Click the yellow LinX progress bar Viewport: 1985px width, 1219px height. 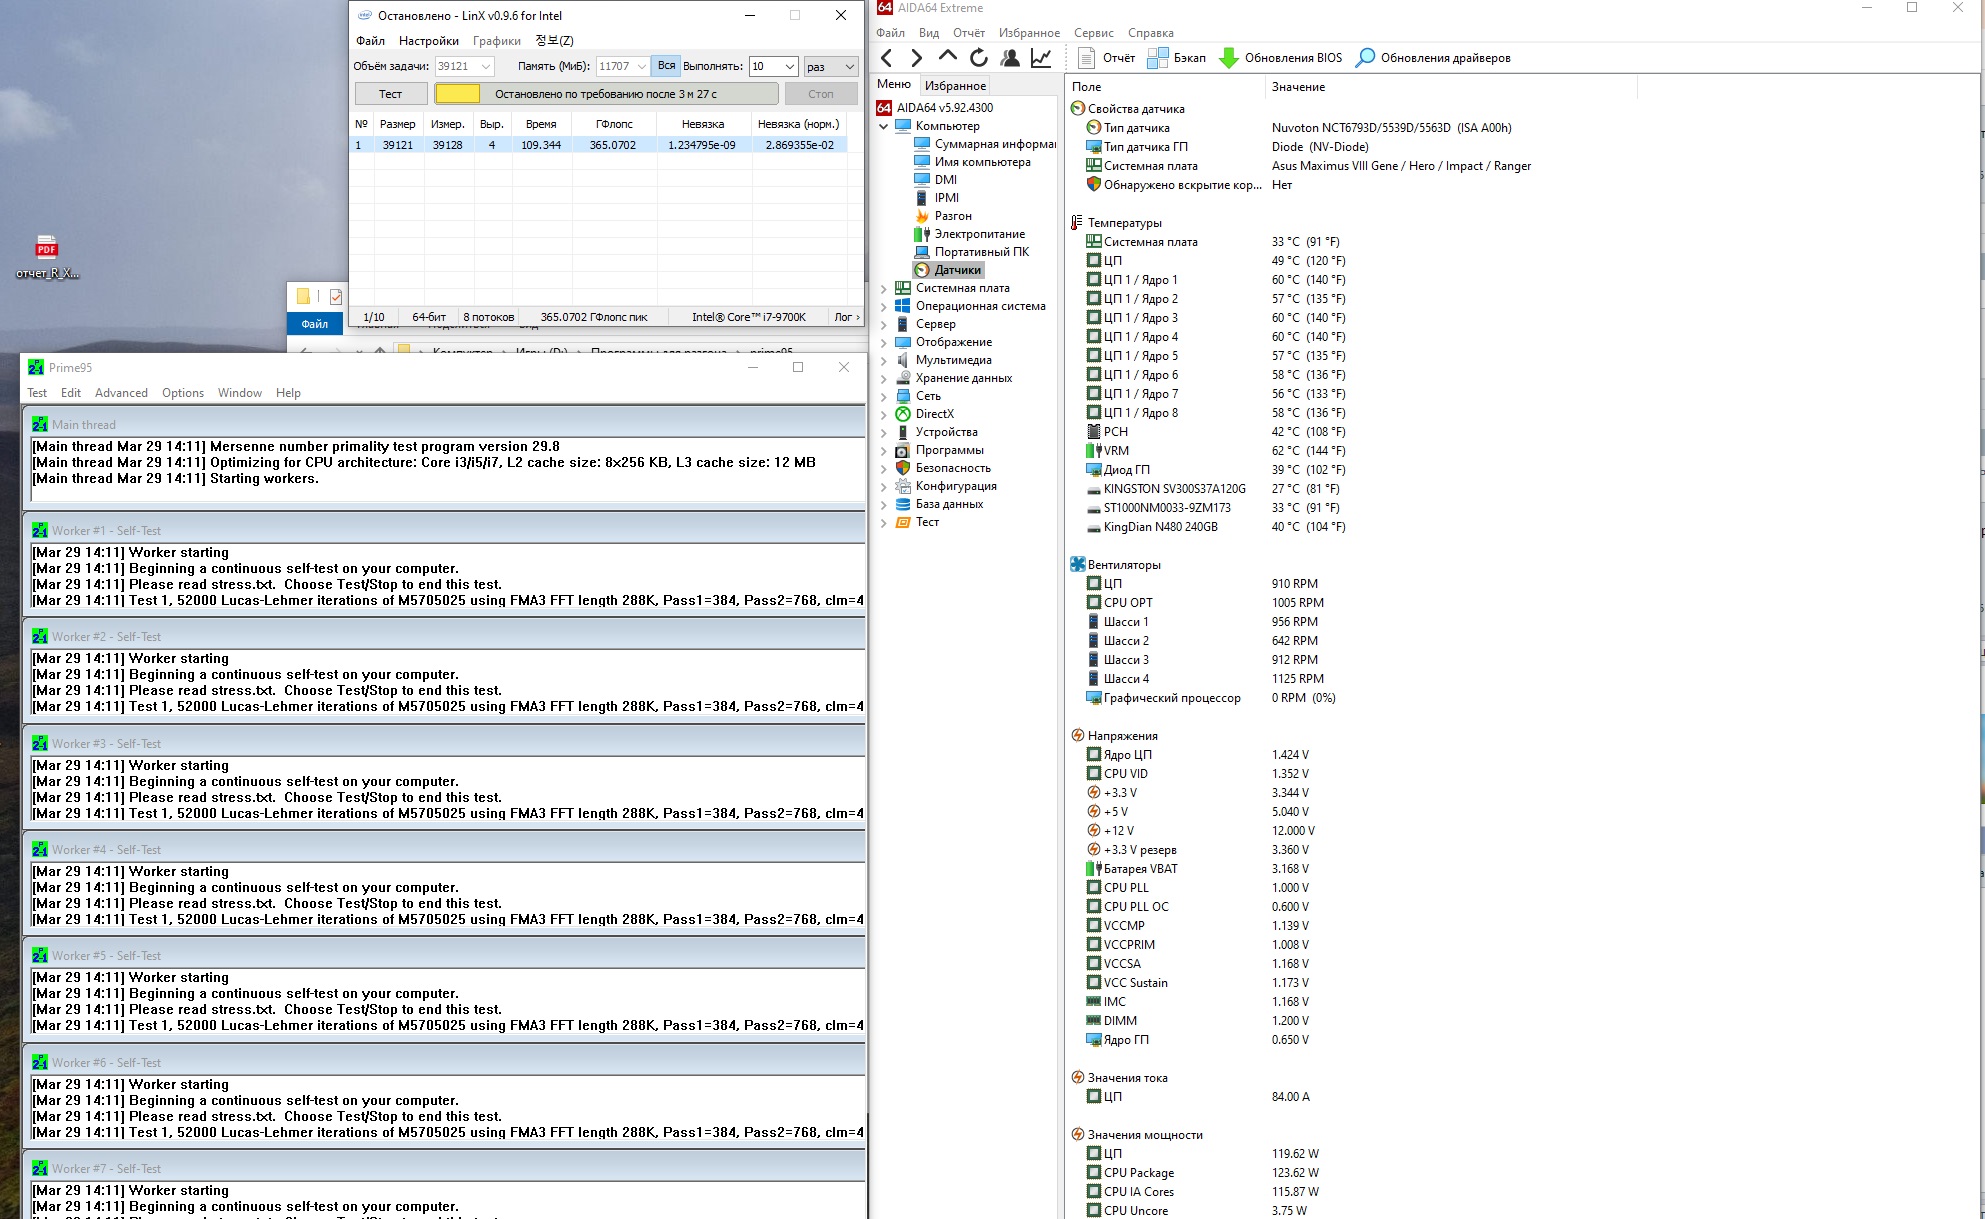[458, 94]
